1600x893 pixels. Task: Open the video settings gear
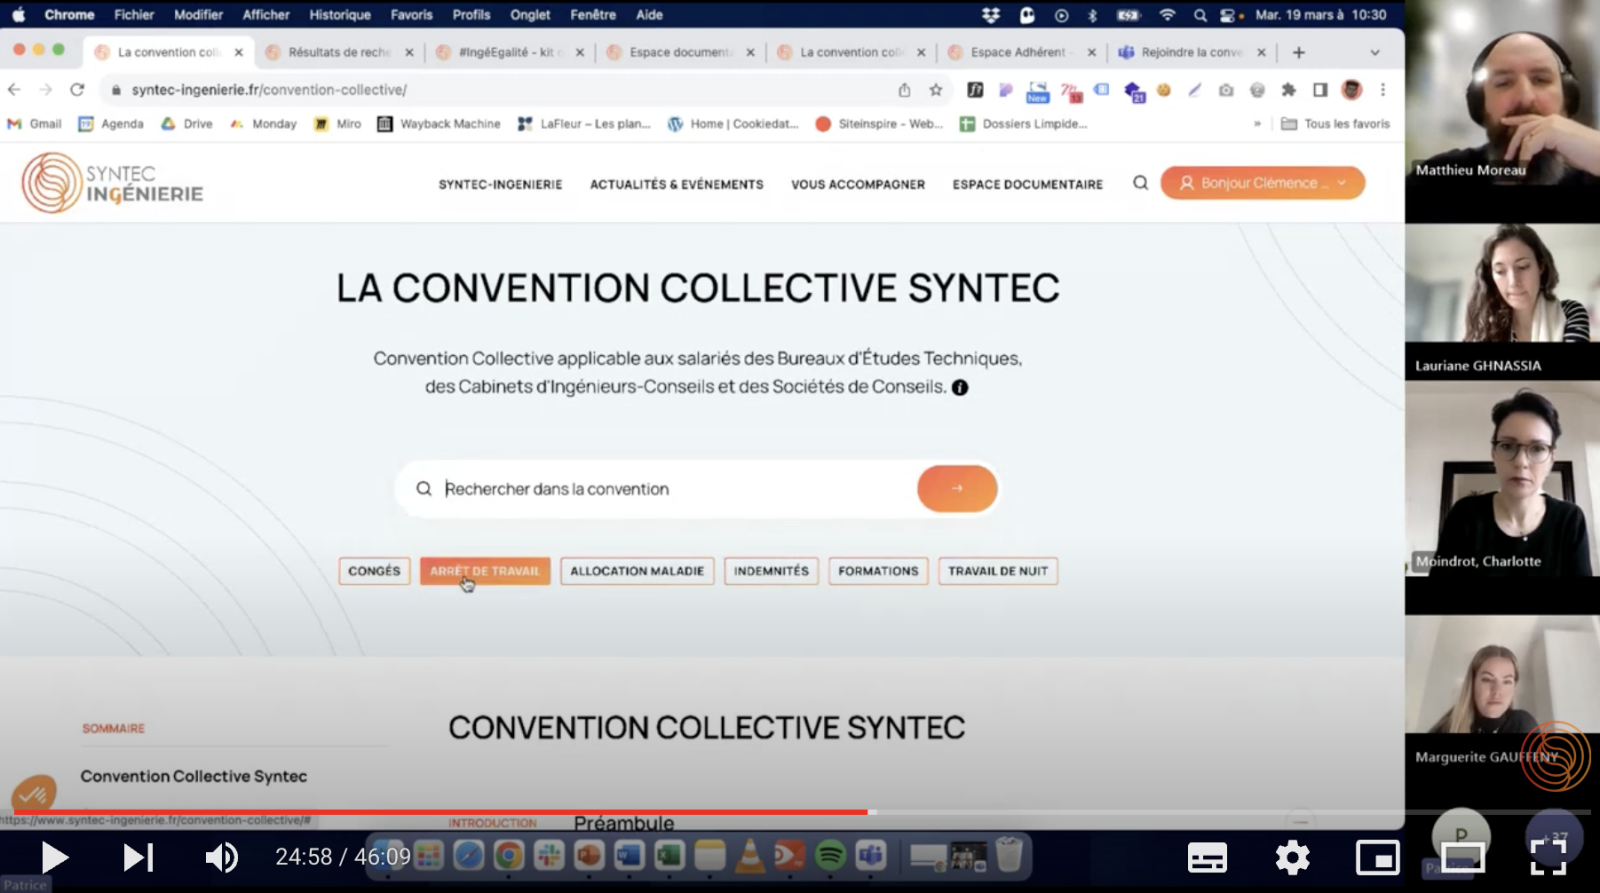click(x=1292, y=857)
